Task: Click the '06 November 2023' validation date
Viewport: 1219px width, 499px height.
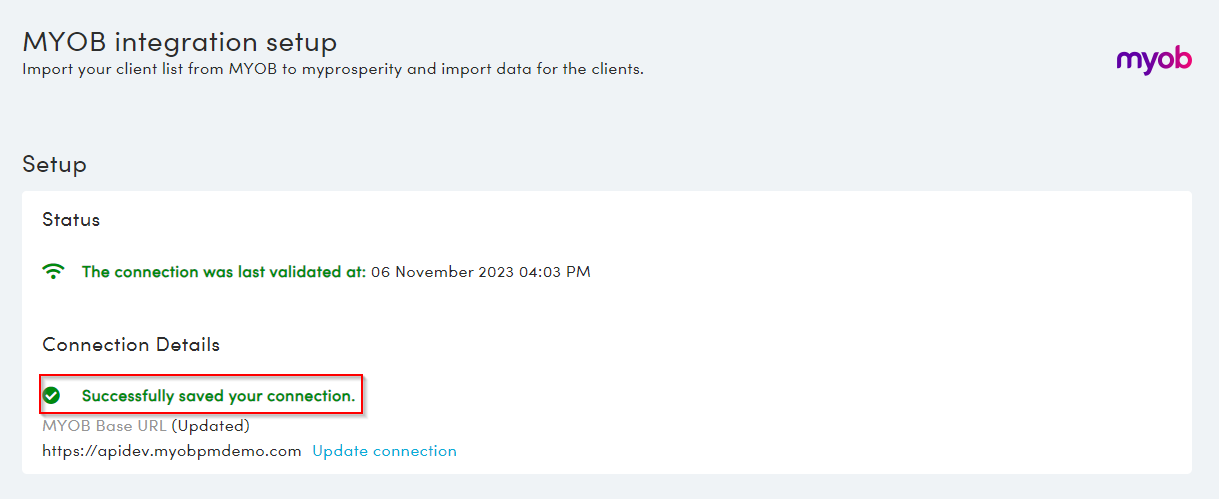Action: [x=442, y=272]
